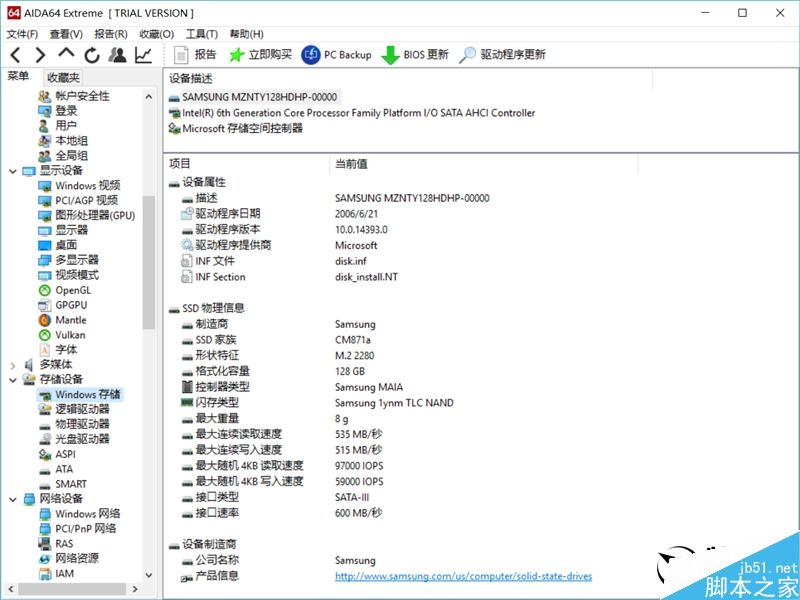Viewport: 800px width, 600px height.
Task: Open the 帮助(H) menu
Action: (x=246, y=34)
